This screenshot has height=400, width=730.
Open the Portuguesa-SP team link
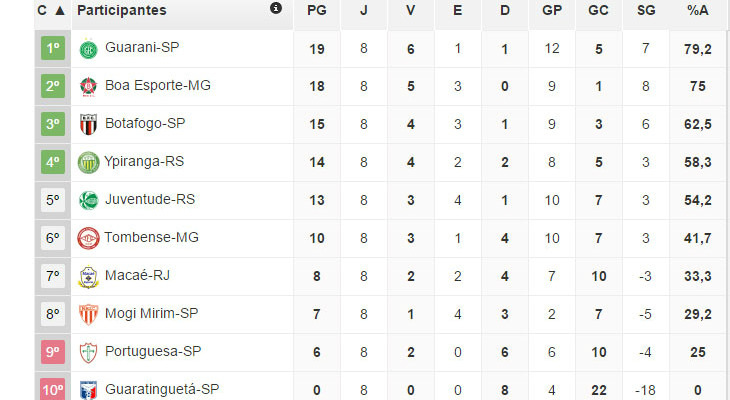click(153, 351)
